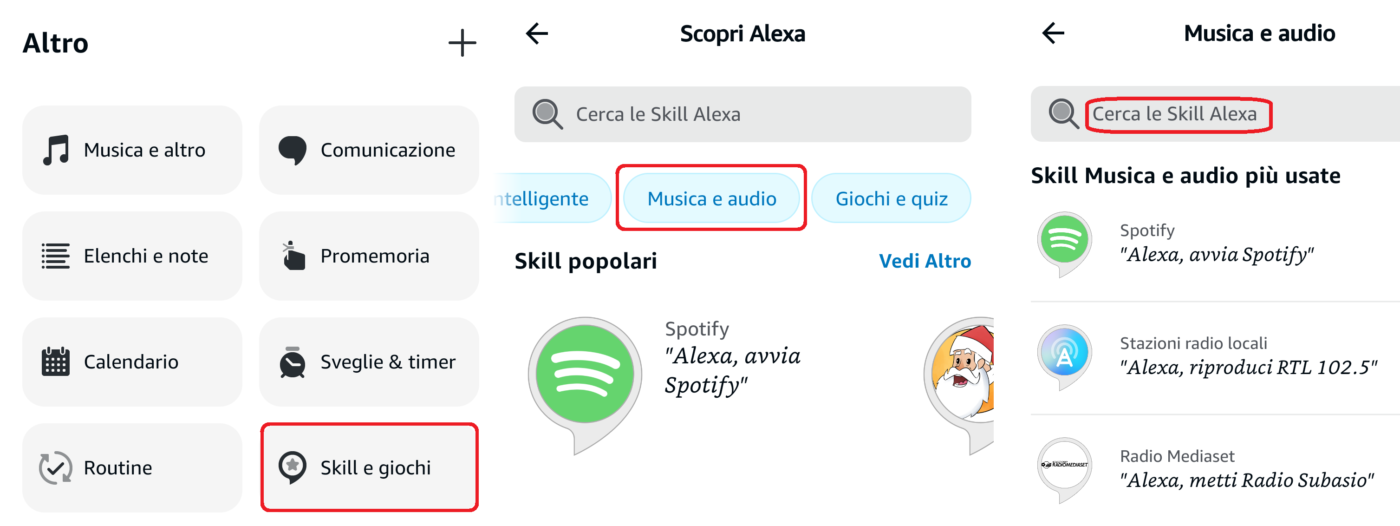Screen dimensions: 1400x526
Task: Select the Giochi e quiz category chip
Action: 891,199
